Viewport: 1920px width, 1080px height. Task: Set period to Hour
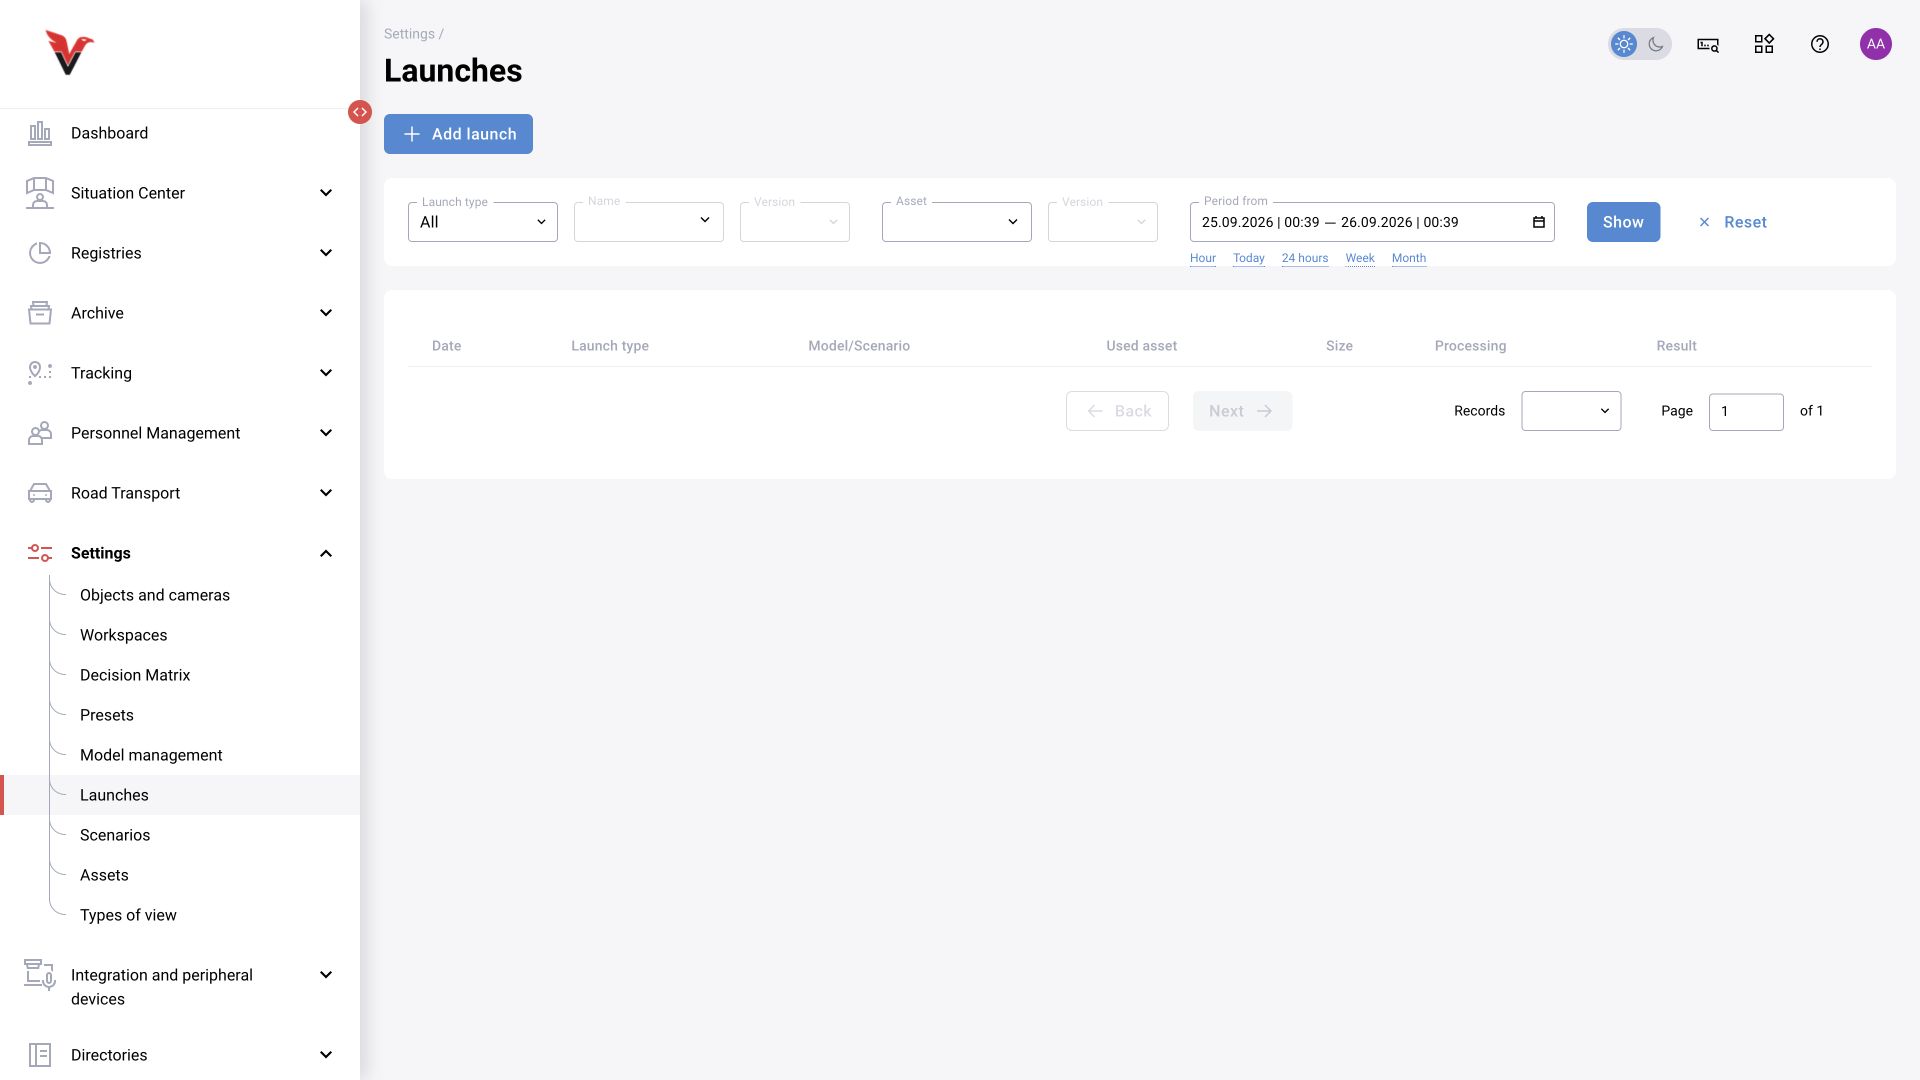pos(1203,258)
